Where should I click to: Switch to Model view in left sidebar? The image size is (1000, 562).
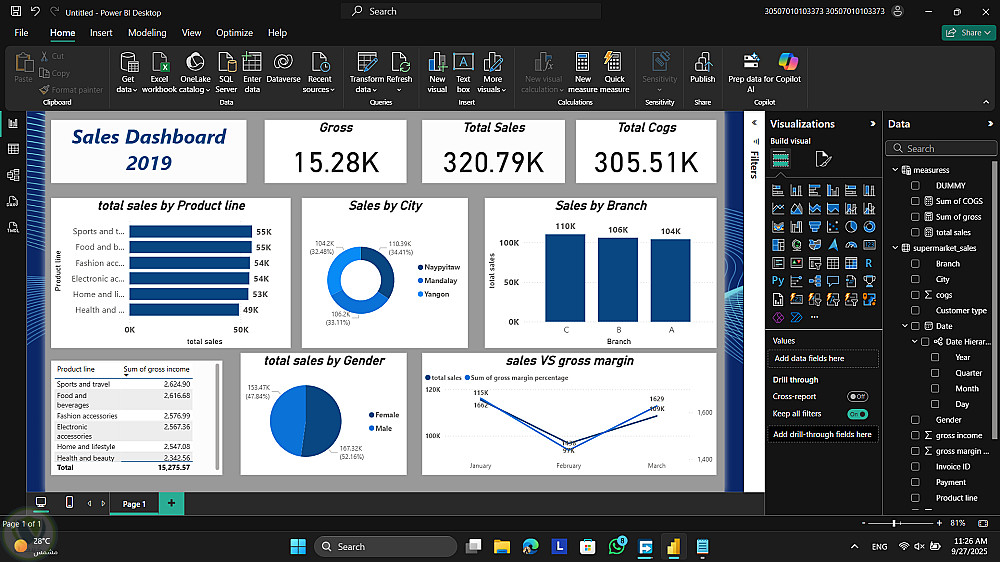pos(13,175)
